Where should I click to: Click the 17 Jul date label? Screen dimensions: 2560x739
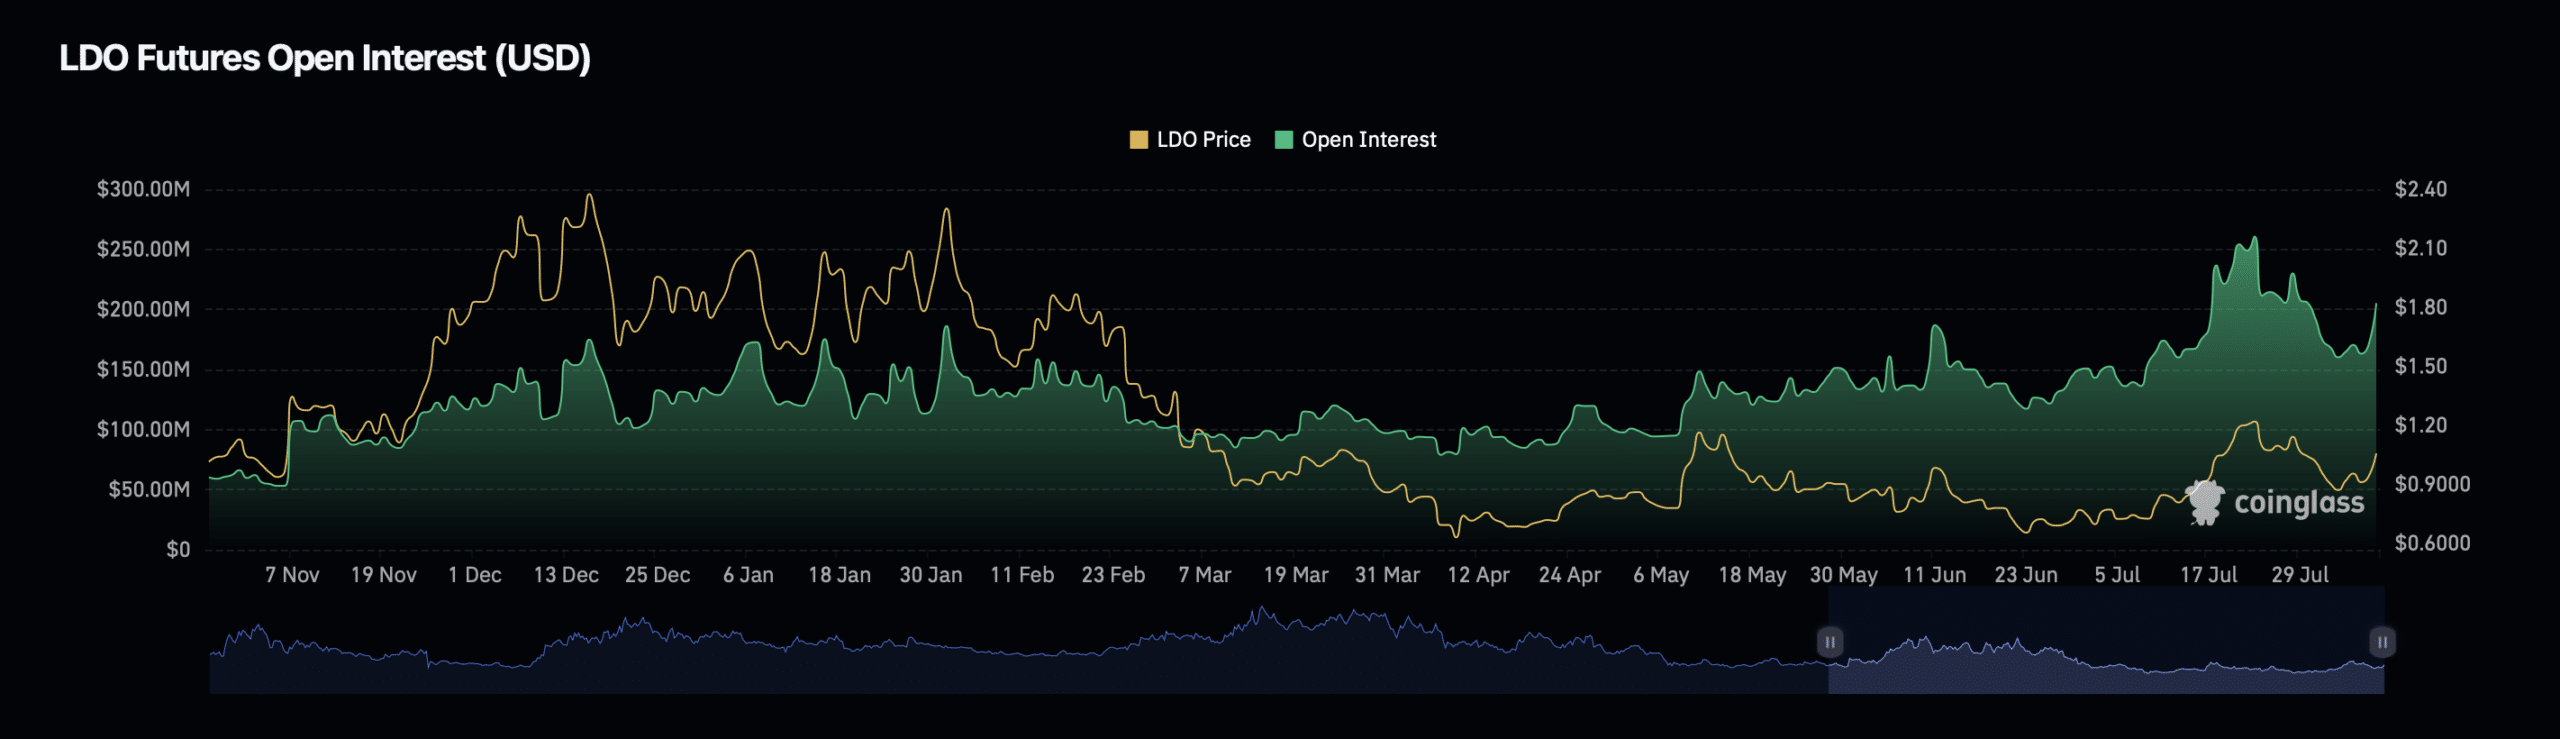point(2208,575)
